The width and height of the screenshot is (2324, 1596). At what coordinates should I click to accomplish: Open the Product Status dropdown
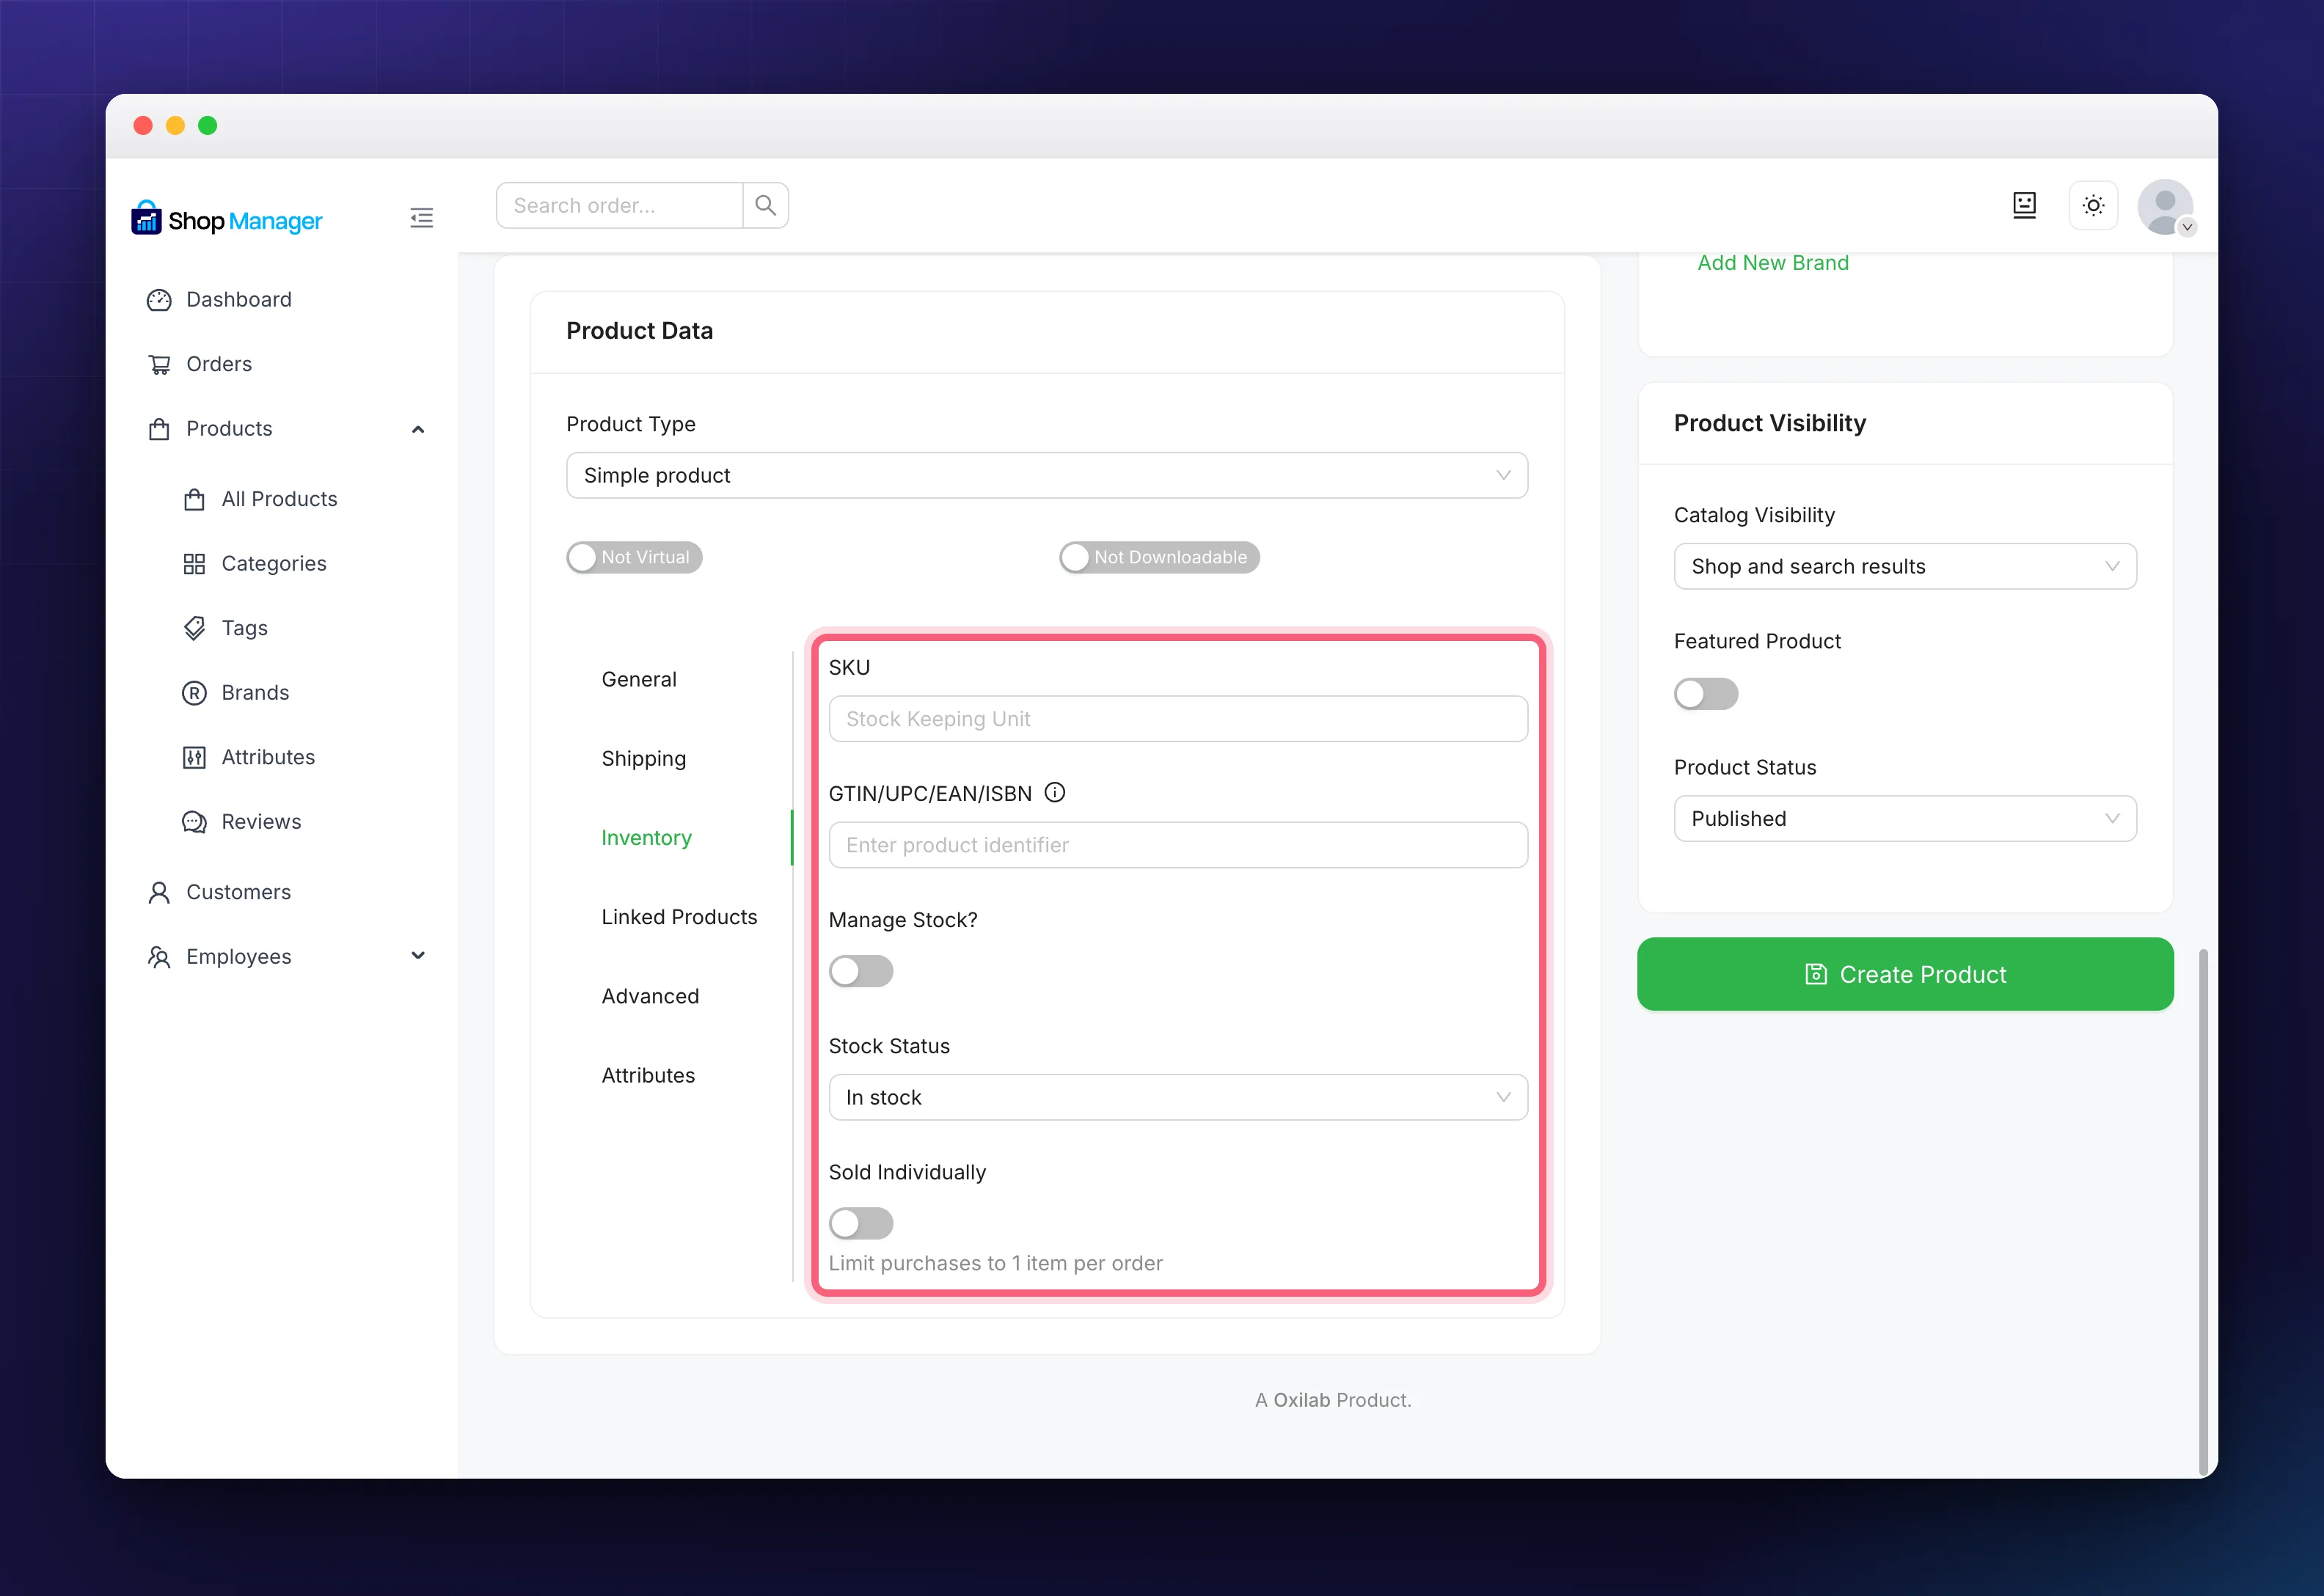(1904, 818)
